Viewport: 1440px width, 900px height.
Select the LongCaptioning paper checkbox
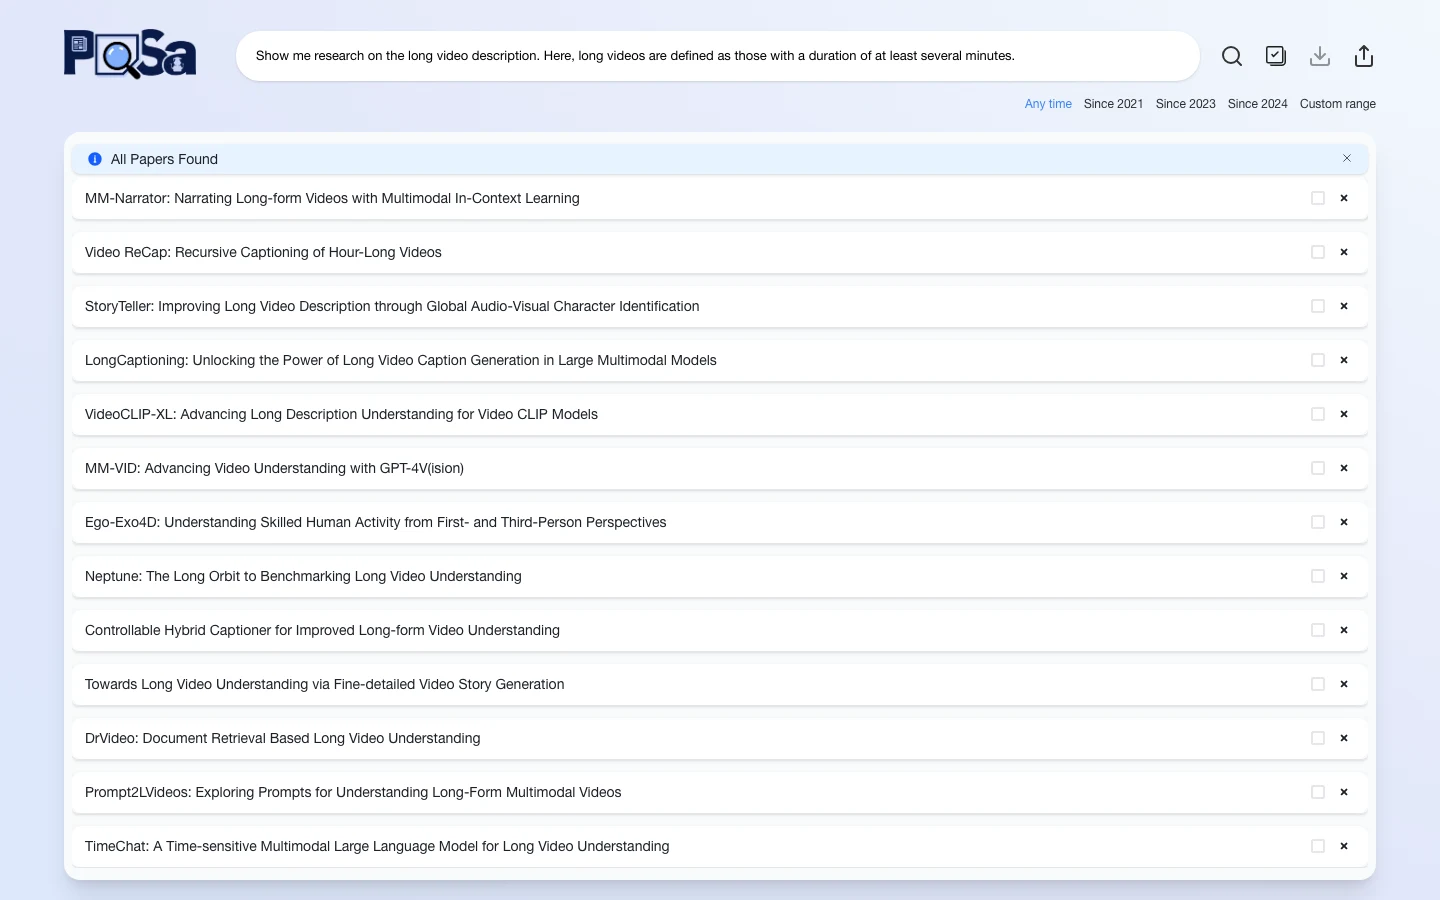point(1318,360)
